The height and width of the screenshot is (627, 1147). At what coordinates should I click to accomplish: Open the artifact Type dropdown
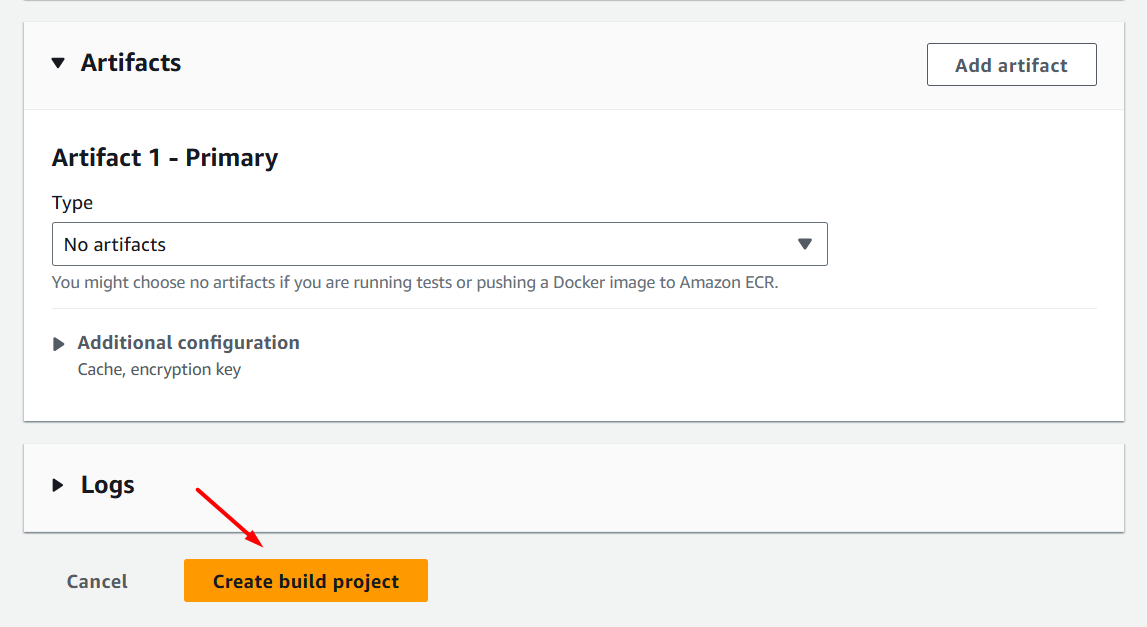pos(439,244)
